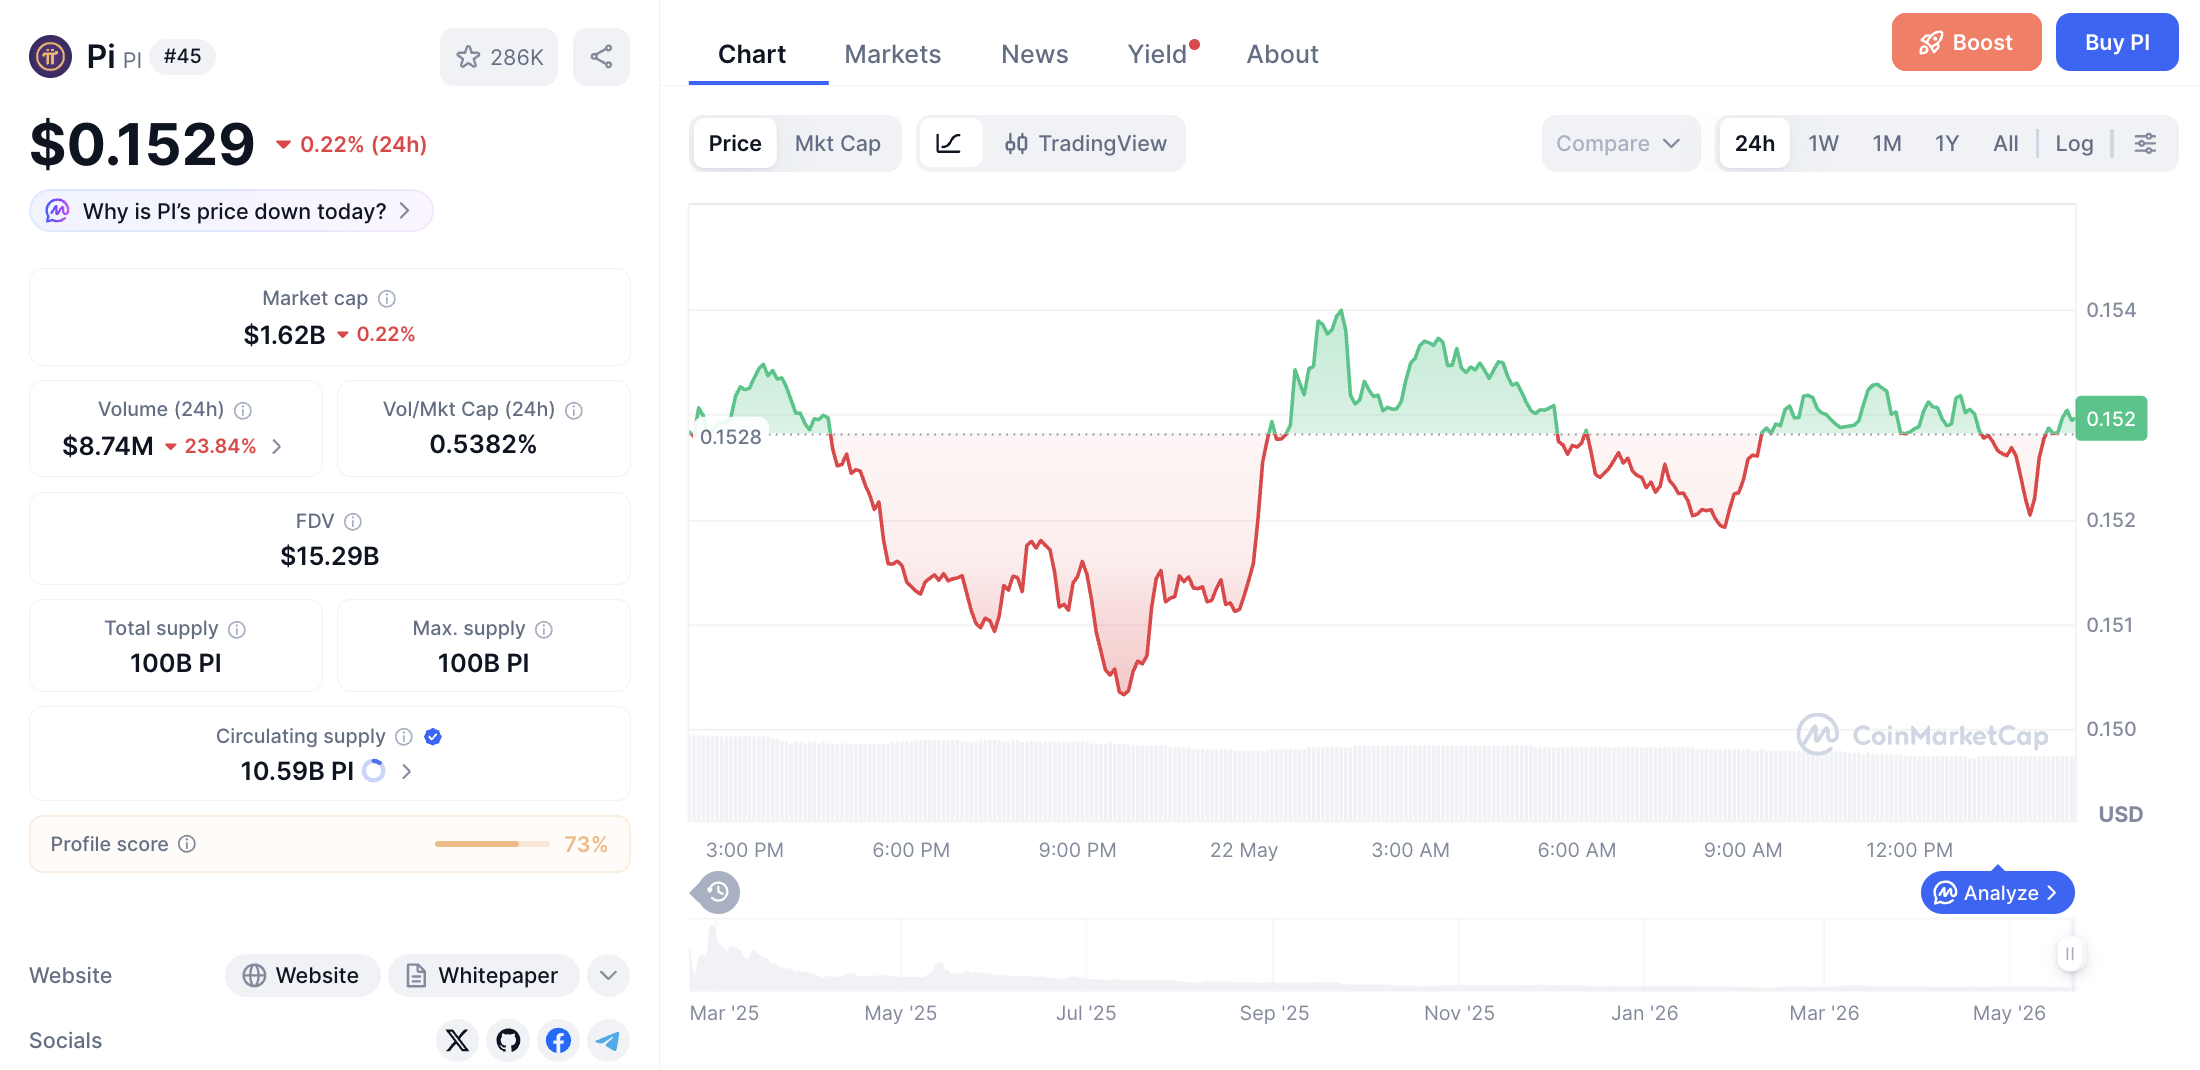Click the chart history clock icon
Viewport: 2200px width, 1070px height.
(x=717, y=892)
